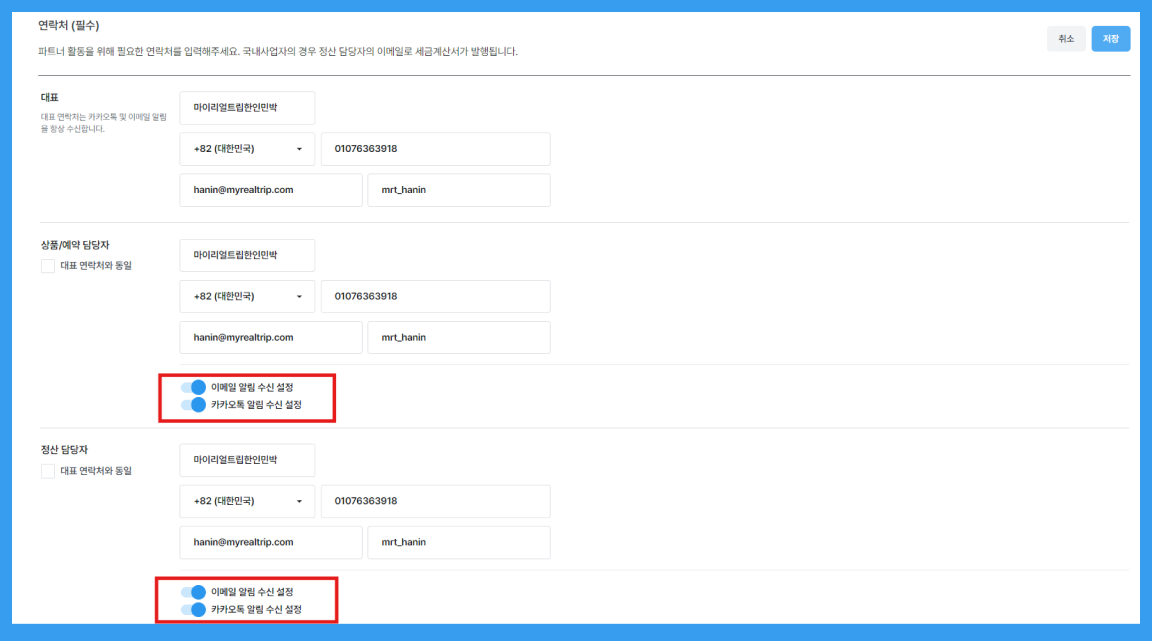
Task: Expand 상품/예약 담당자 country code dropdown
Action: coord(247,296)
